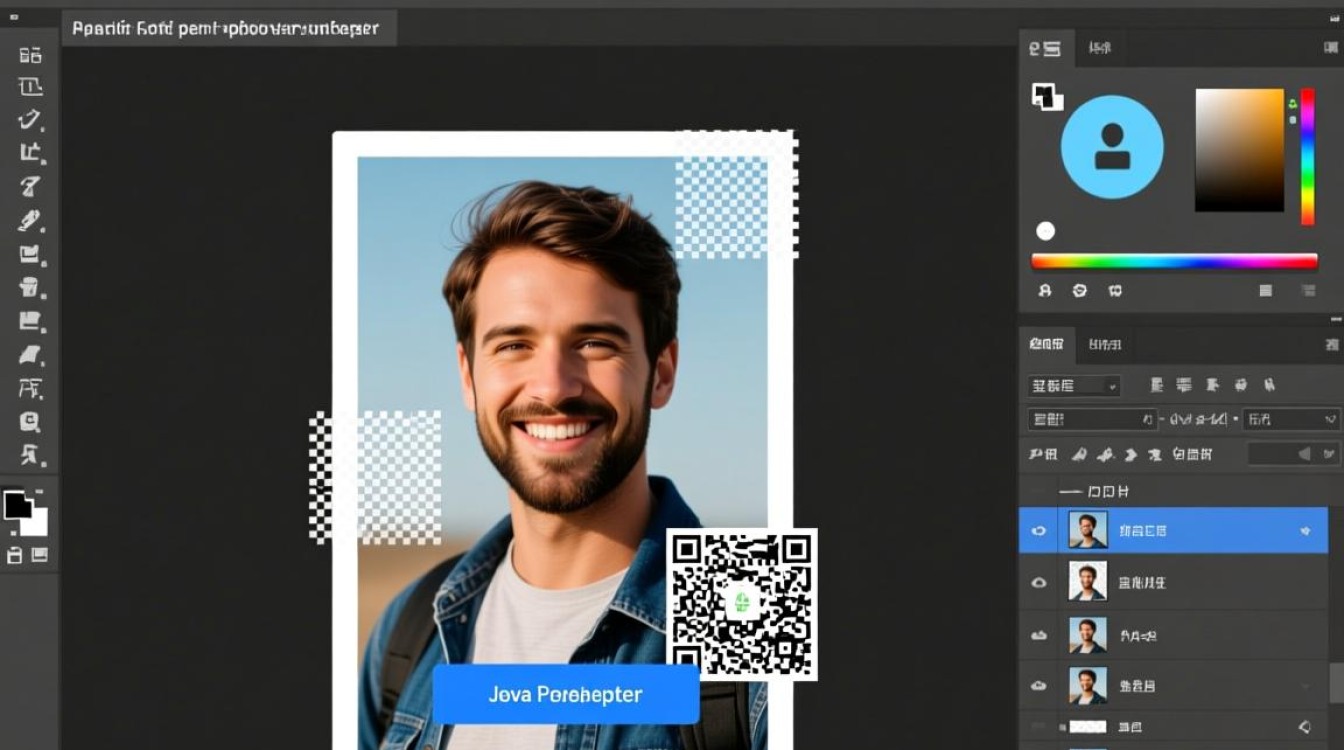Toggle visibility of the fourth portrait layer
This screenshot has width=1344, height=750.
[x=1039, y=686]
